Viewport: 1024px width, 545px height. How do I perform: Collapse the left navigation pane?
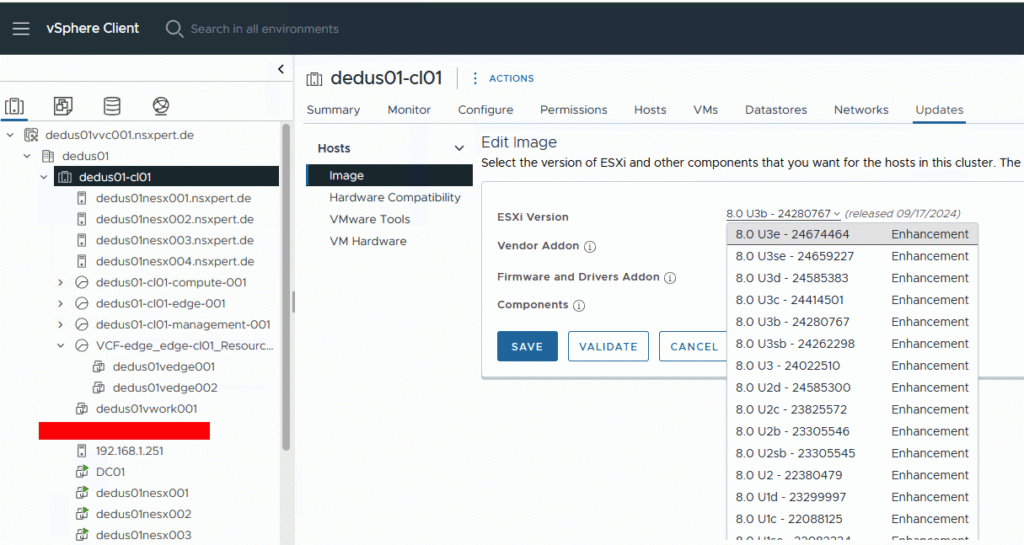coord(281,68)
